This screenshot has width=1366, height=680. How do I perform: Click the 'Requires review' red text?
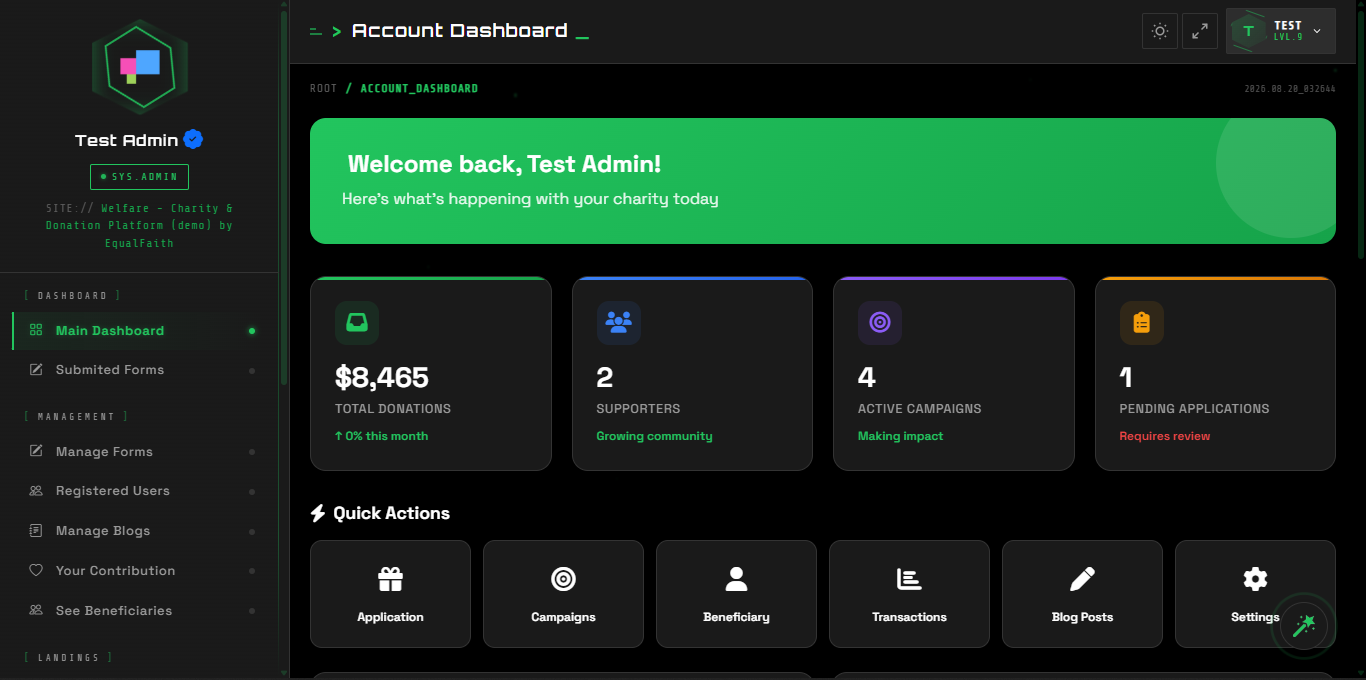[1164, 436]
